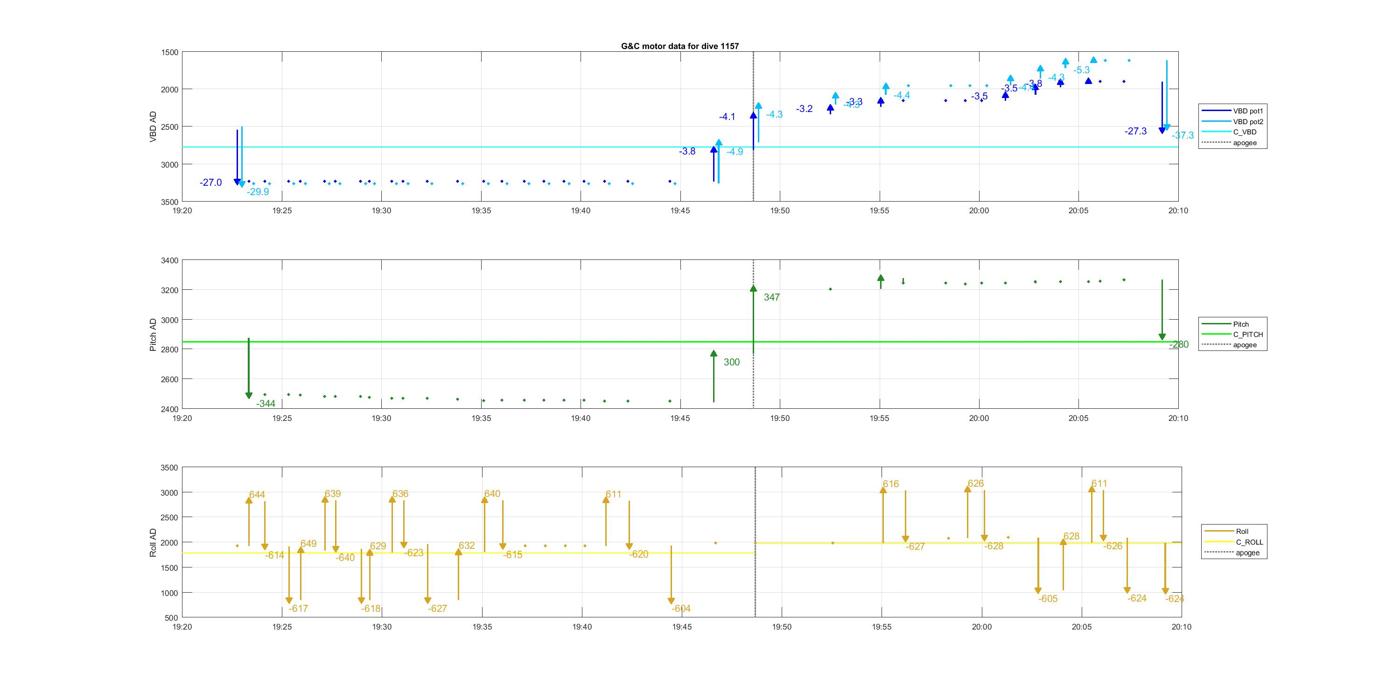Click the '-604' roll data label

(680, 608)
